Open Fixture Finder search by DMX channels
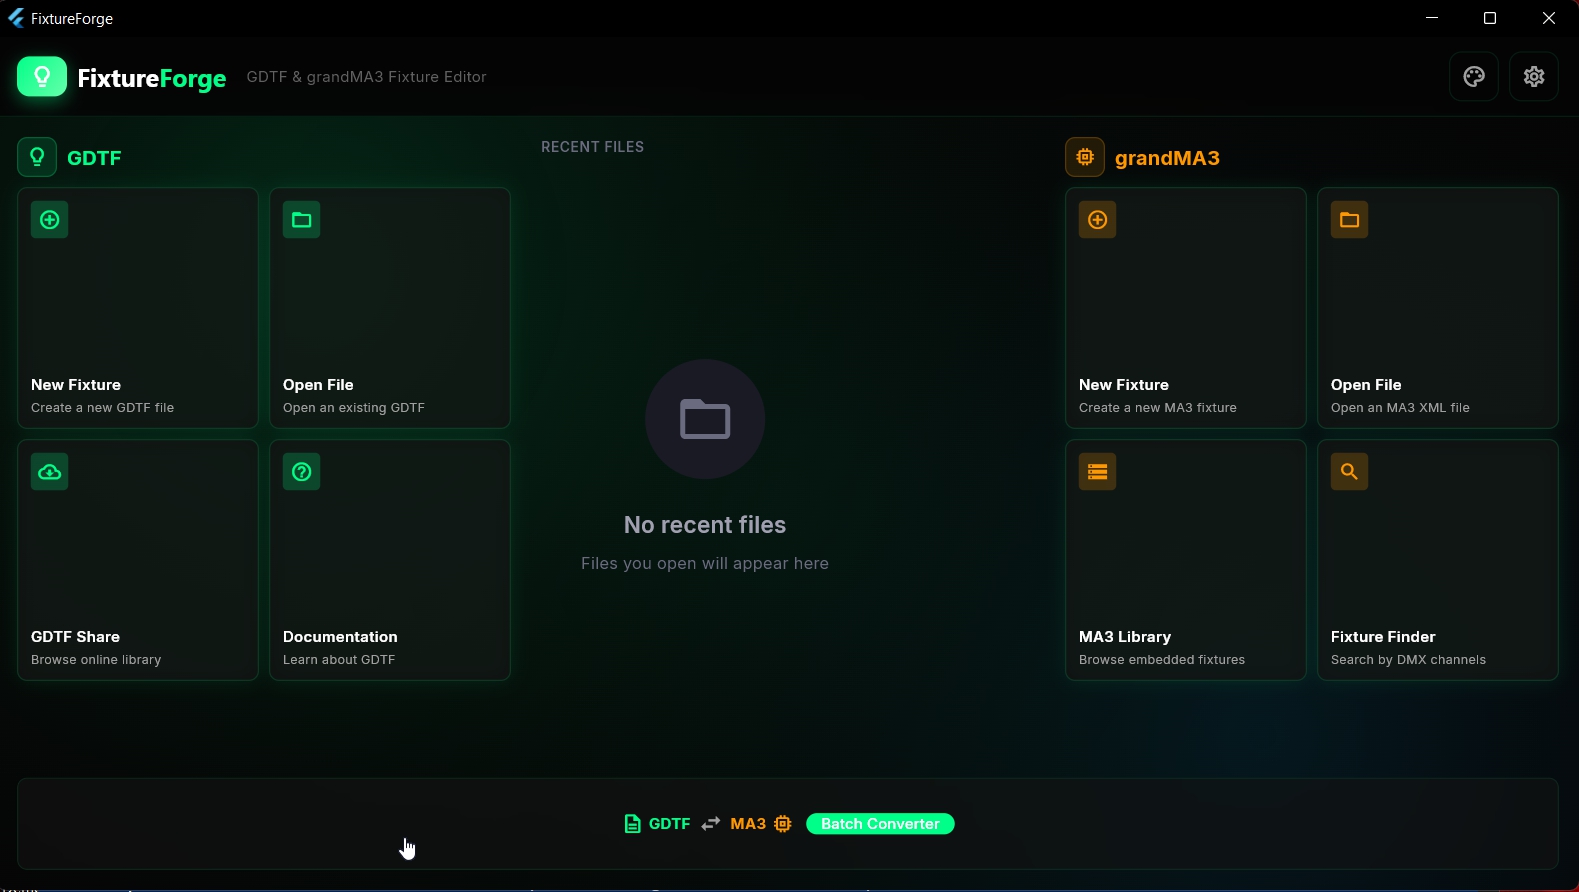 point(1438,560)
